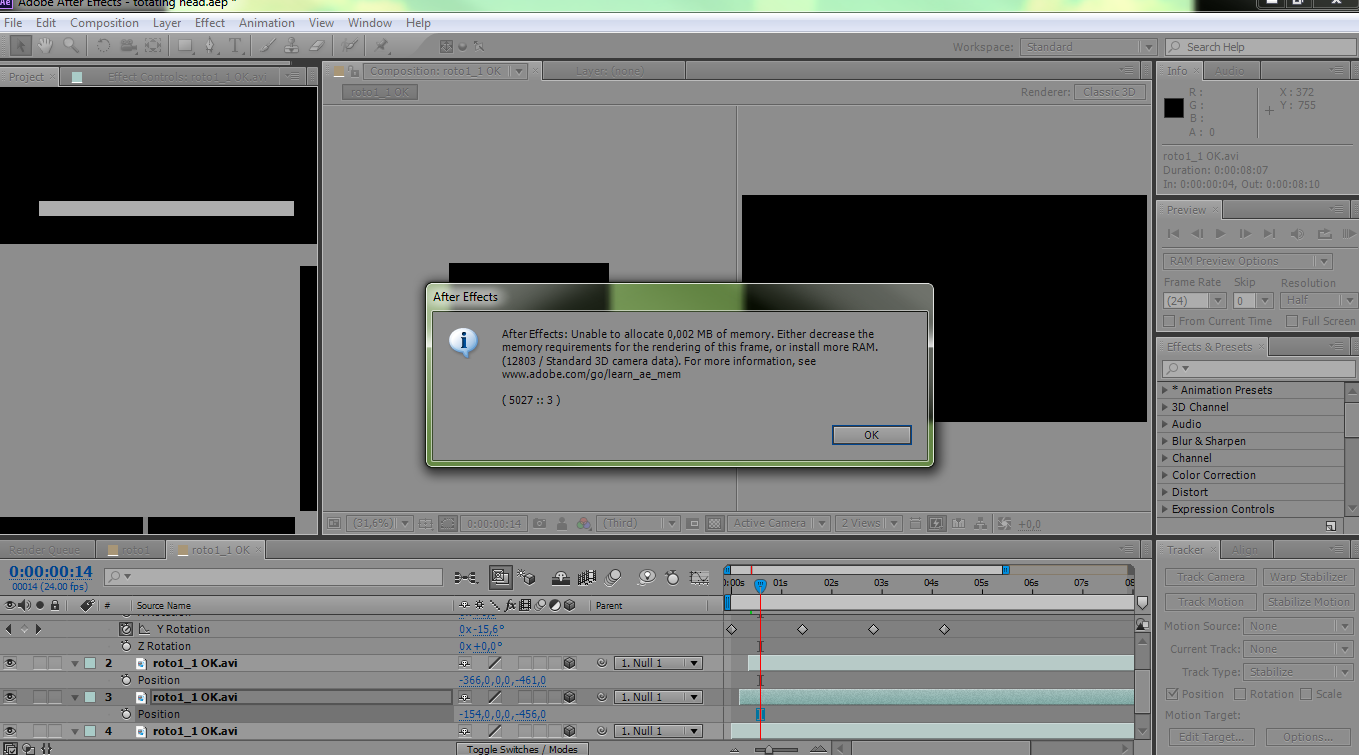Toggle Live Update in timeline
Viewport: 1359px width, 755px height.
click(501, 577)
